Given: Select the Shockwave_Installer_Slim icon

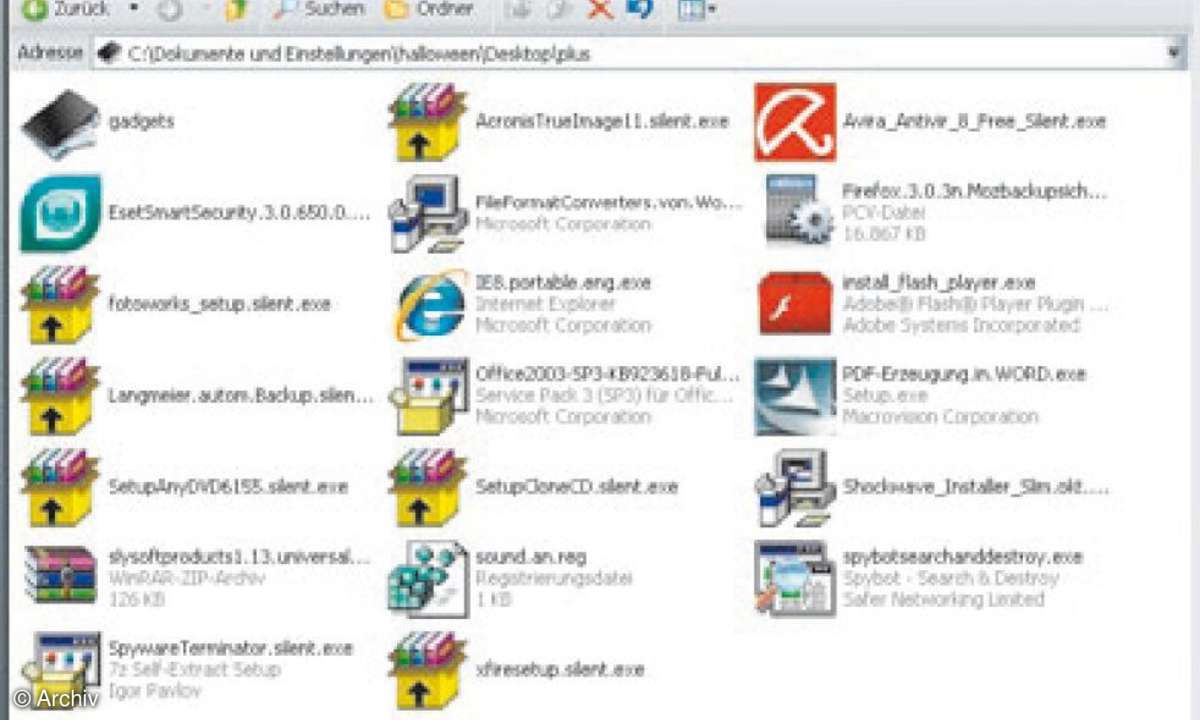Looking at the screenshot, I should pyautogui.click(x=795, y=487).
